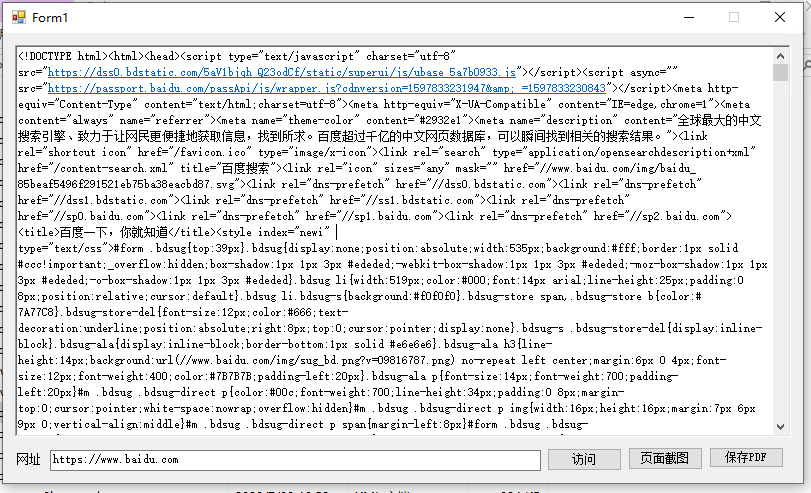Click the Form1 application icon in title bar
Screen dimensions: 811x493
coord(19,18)
